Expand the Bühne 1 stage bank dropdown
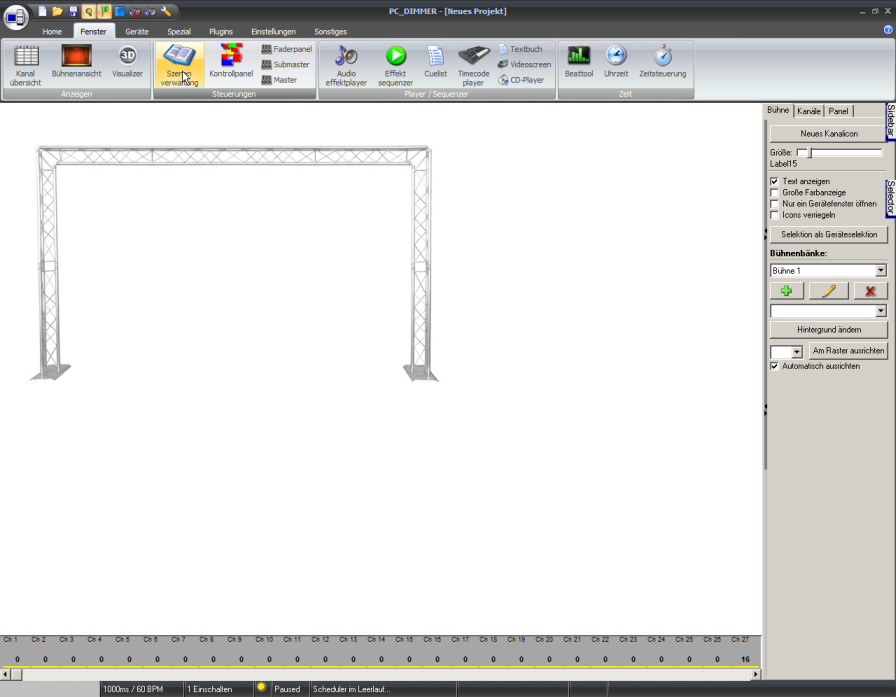The height and width of the screenshot is (697, 896). [x=881, y=270]
